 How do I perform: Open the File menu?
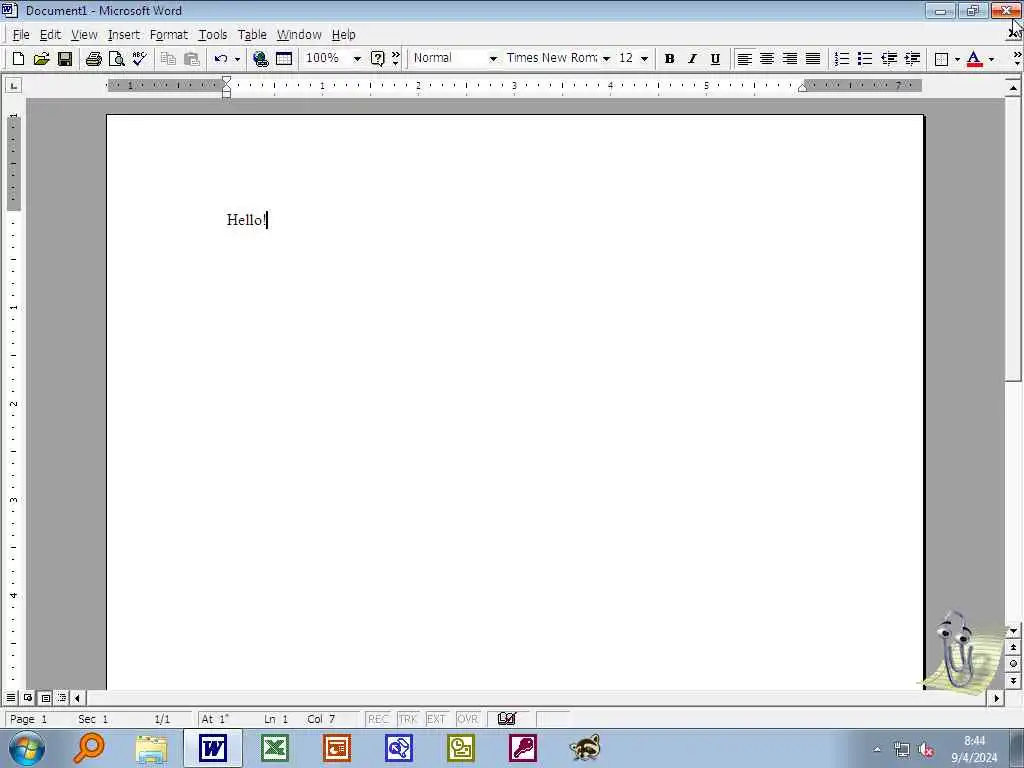(21, 35)
